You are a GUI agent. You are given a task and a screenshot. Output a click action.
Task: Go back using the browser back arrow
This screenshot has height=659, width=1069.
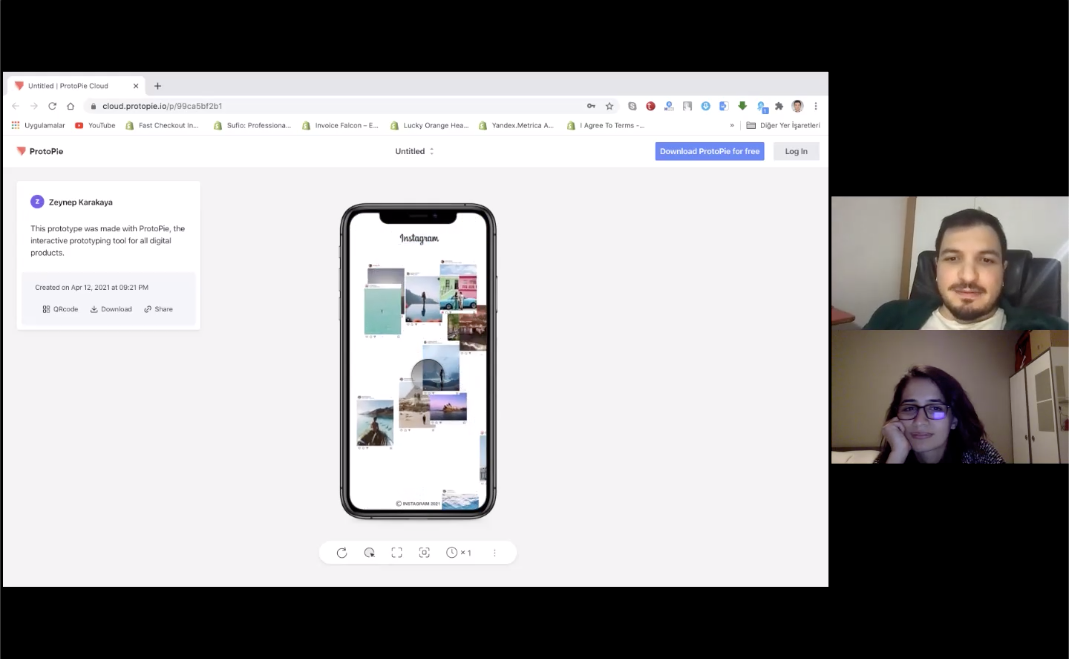(16, 106)
